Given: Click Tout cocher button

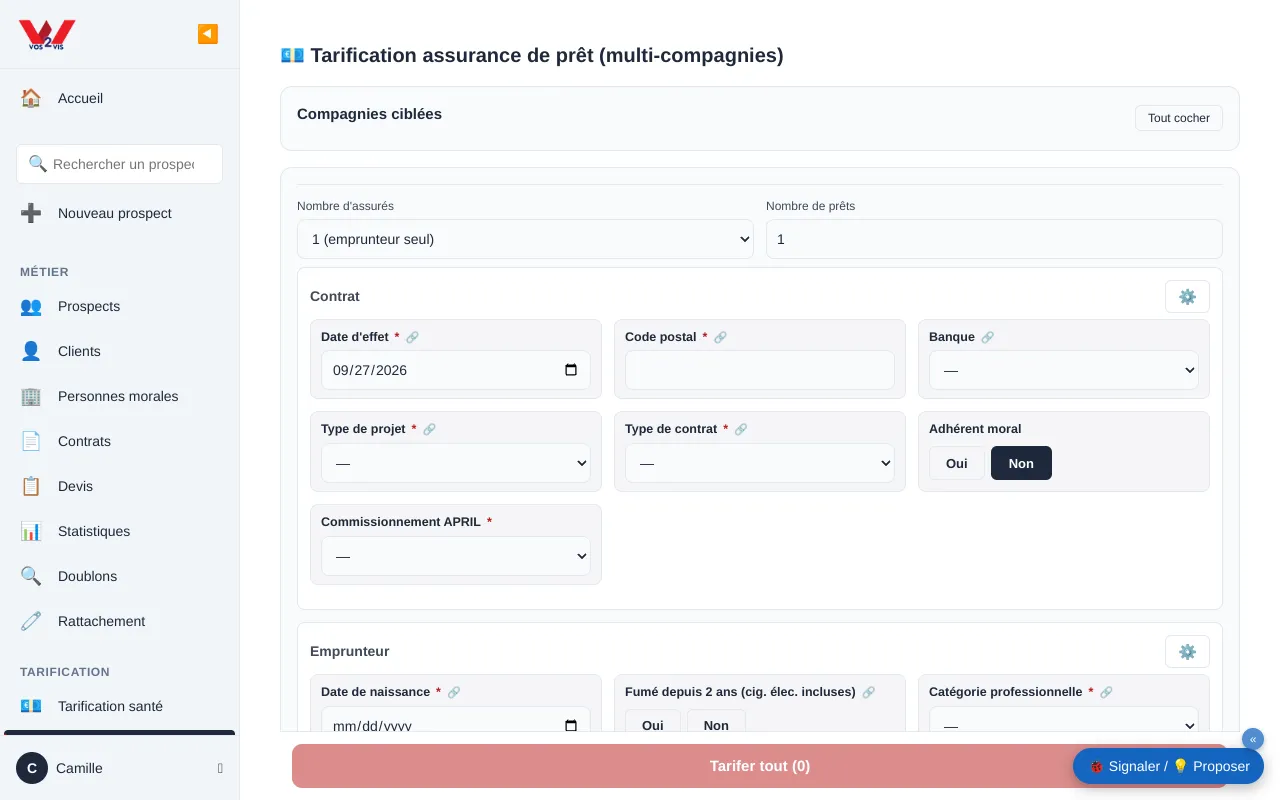Looking at the screenshot, I should [x=1178, y=118].
